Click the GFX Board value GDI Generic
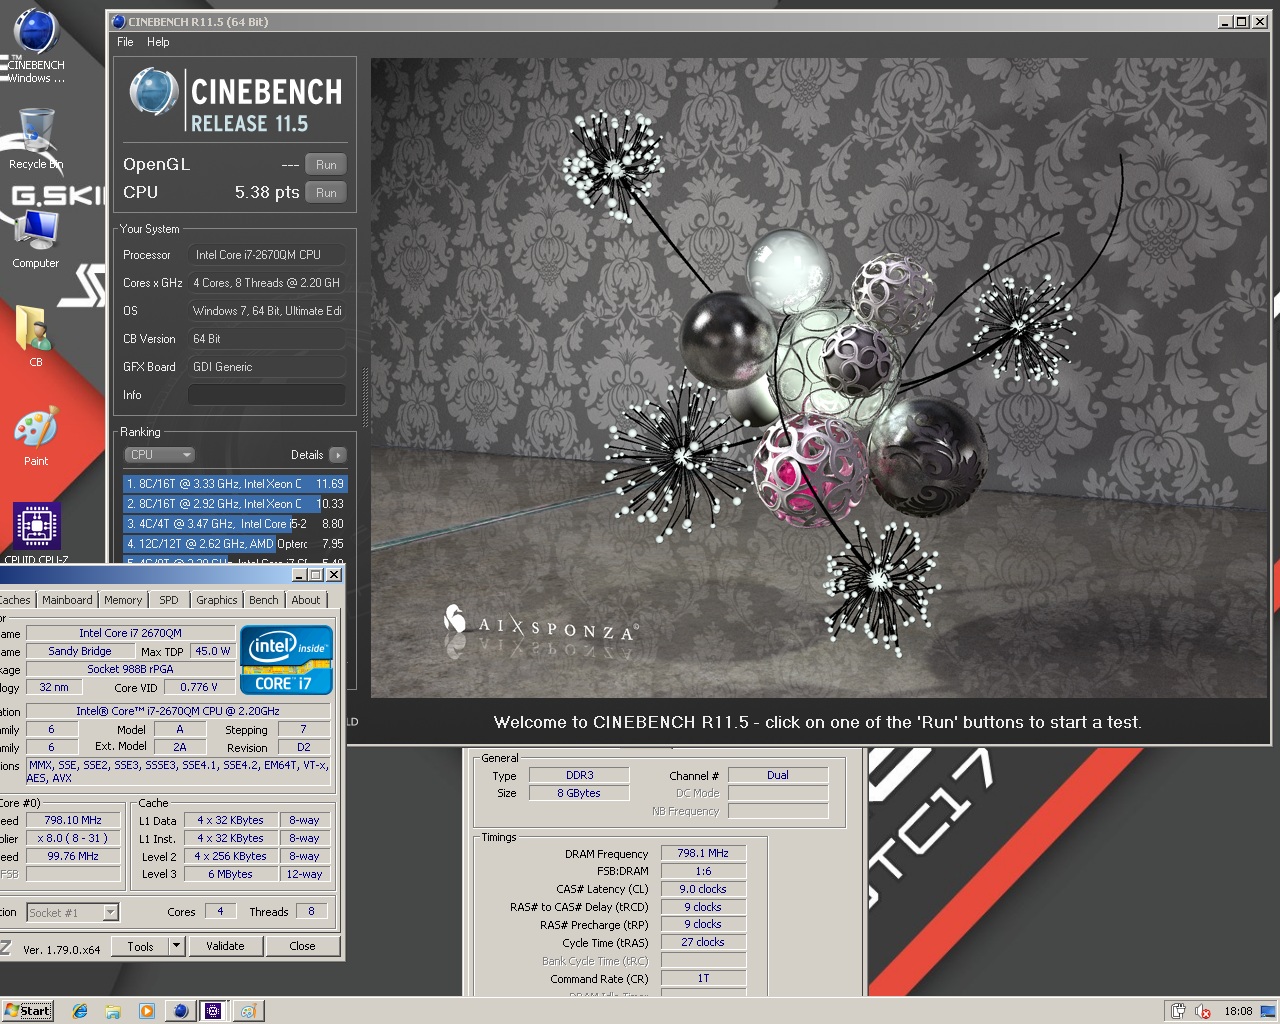 click(x=267, y=367)
